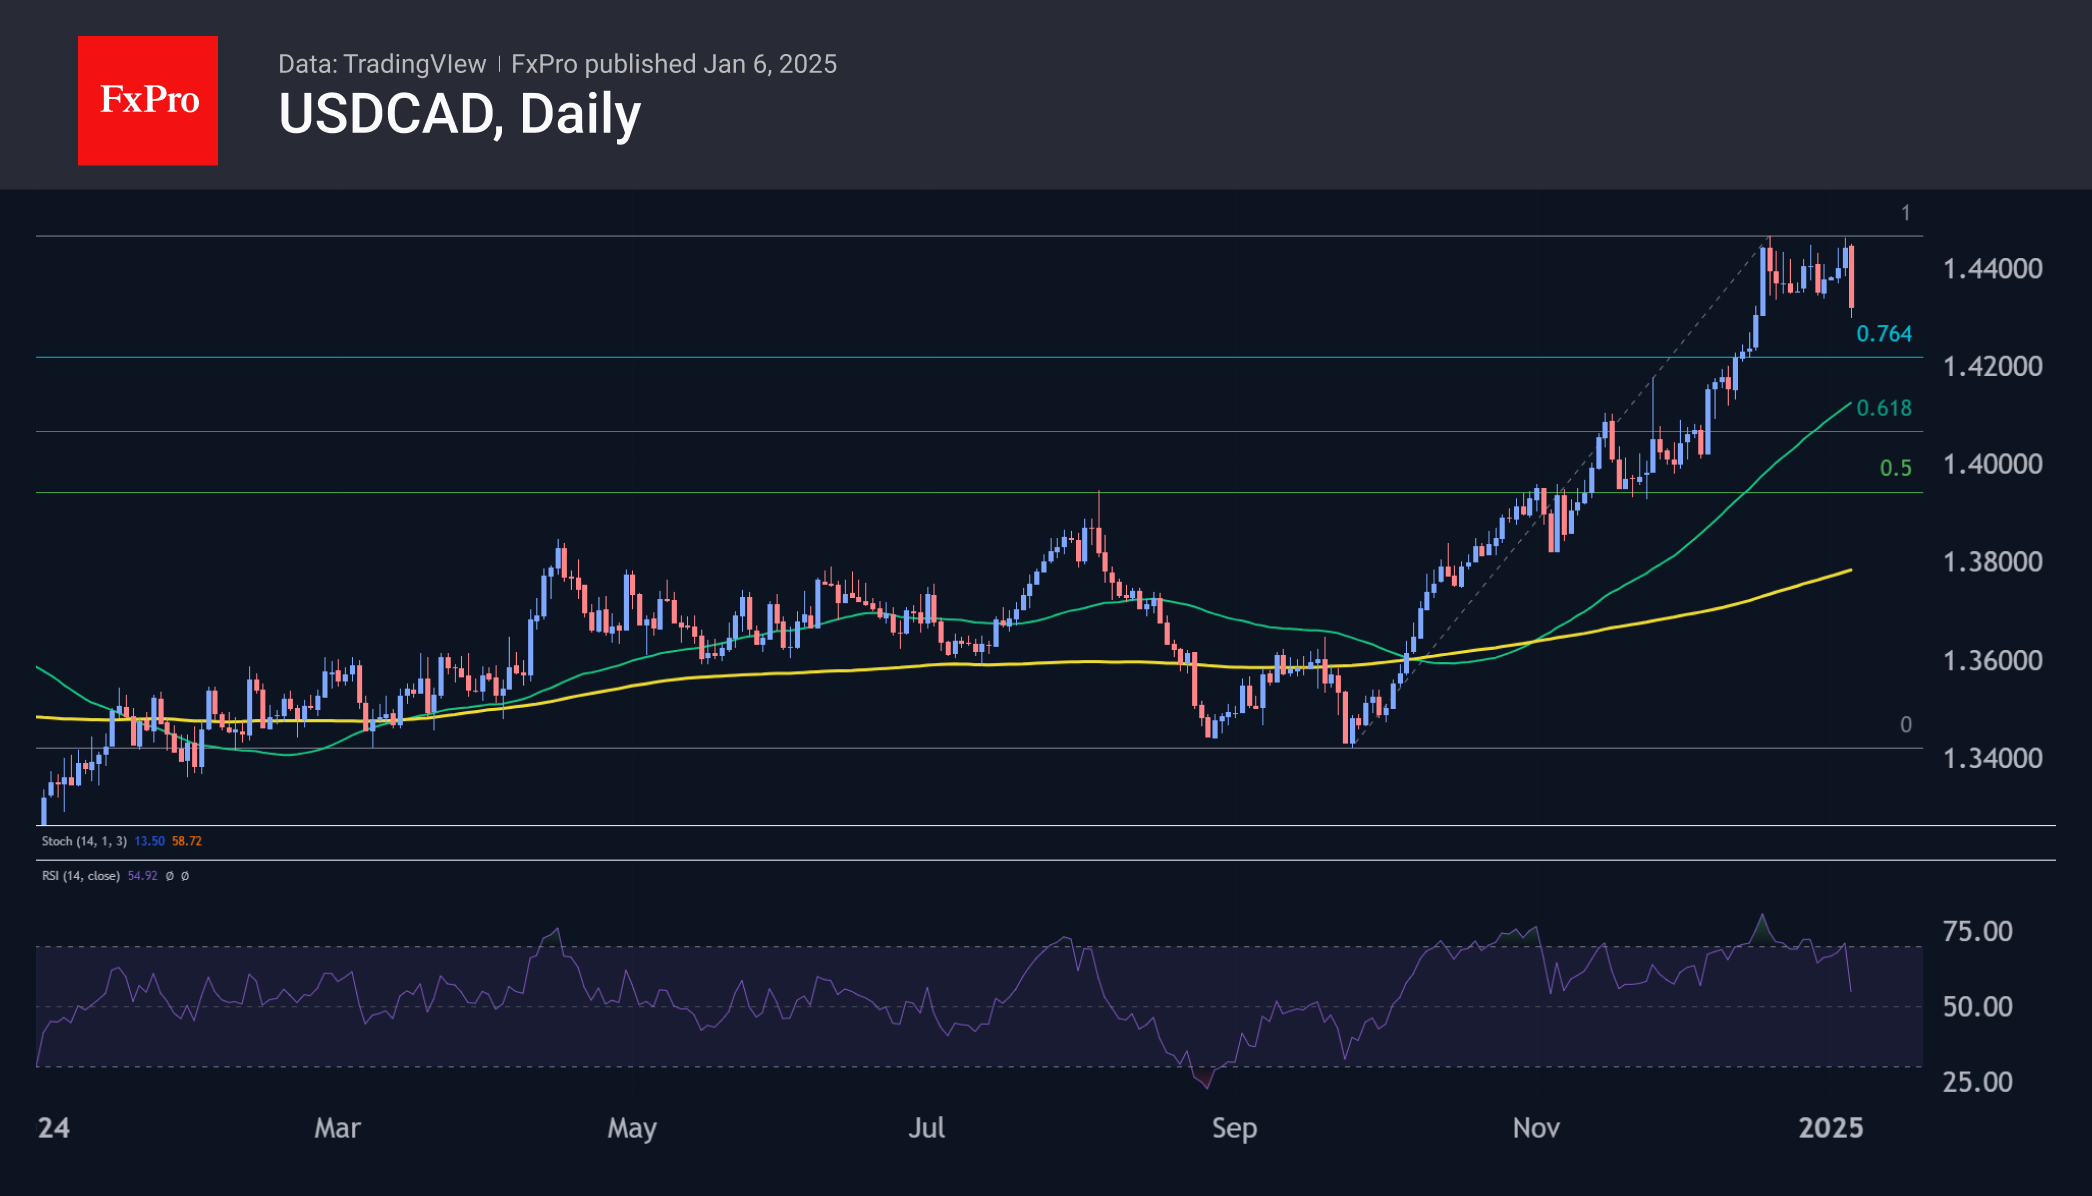The width and height of the screenshot is (2092, 1196).
Task: Select the 0.5 Fibonacci level label
Action: pos(1894,468)
